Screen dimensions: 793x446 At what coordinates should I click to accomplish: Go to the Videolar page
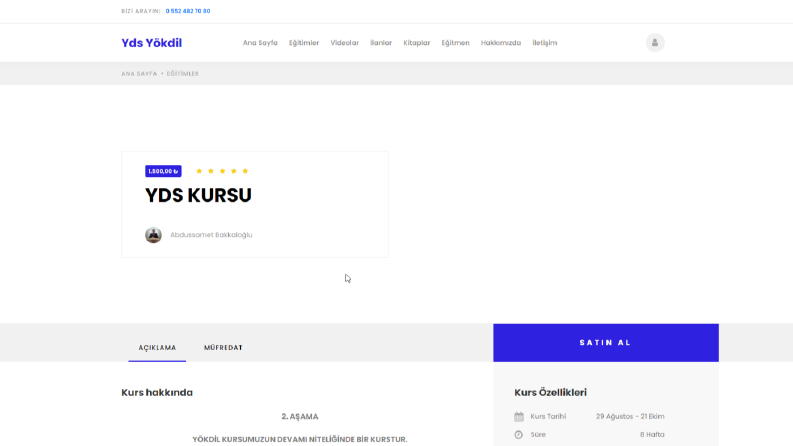click(x=344, y=43)
